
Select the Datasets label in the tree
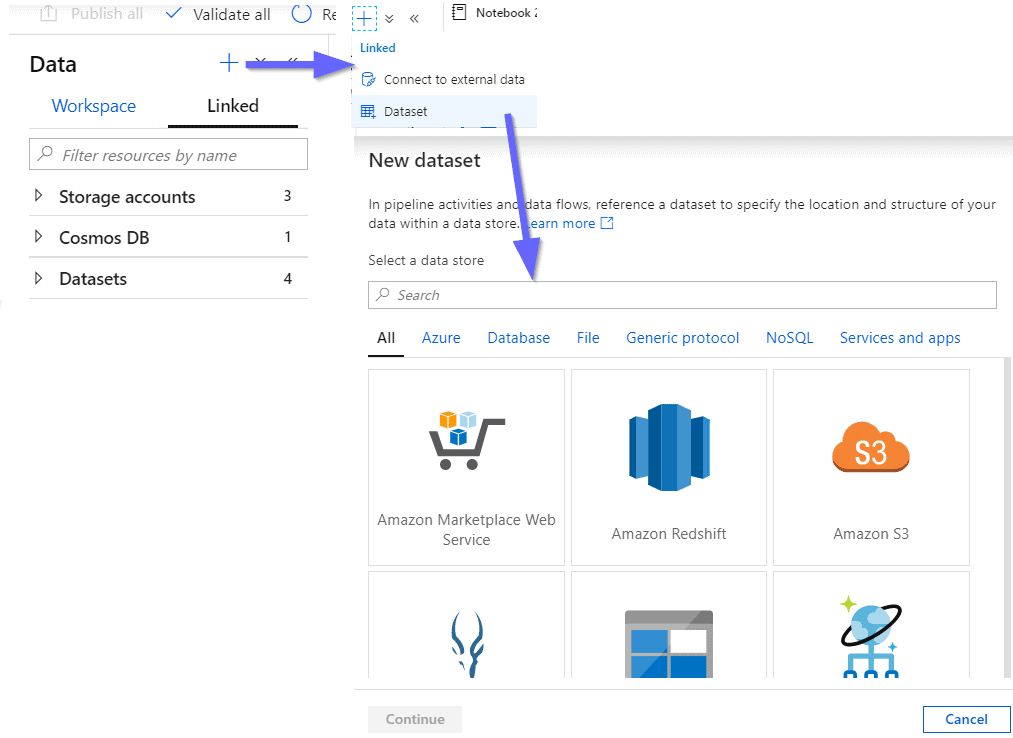point(93,279)
